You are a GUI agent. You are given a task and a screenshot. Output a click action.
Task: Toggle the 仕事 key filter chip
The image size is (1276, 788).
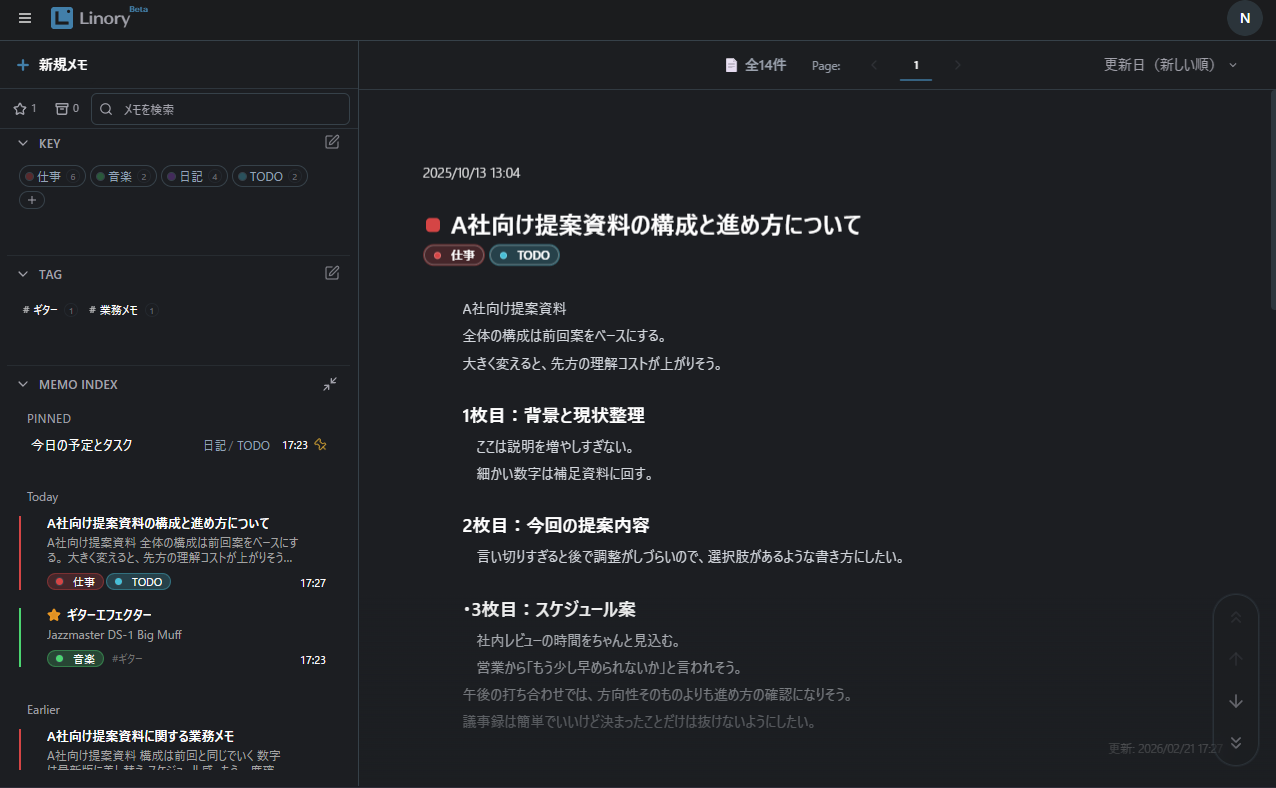tap(52, 176)
